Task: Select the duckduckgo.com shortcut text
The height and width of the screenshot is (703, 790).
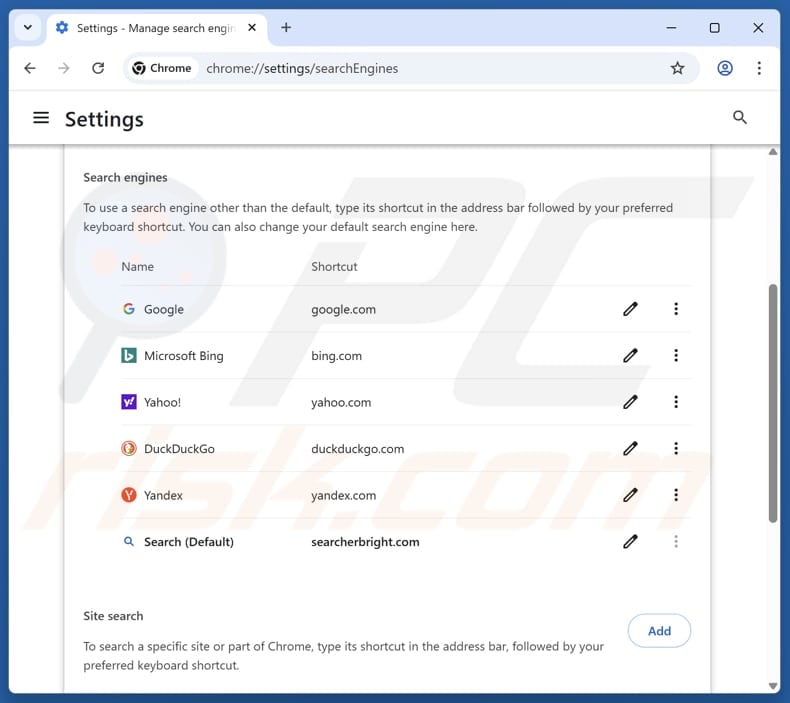Action: (358, 449)
